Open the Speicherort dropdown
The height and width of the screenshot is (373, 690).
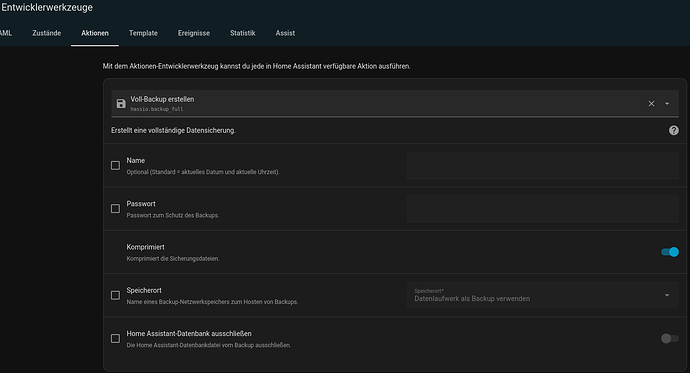543,295
